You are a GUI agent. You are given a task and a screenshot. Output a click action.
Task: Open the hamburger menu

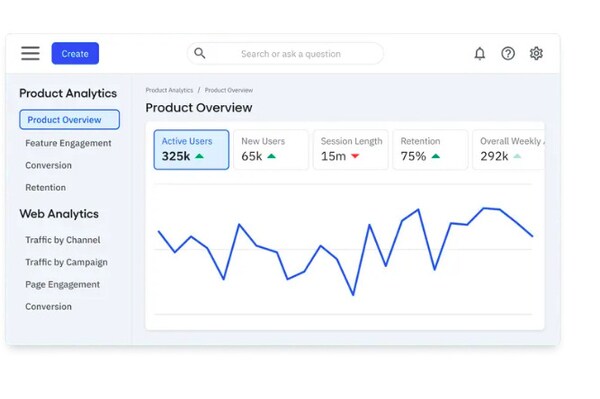pos(30,53)
